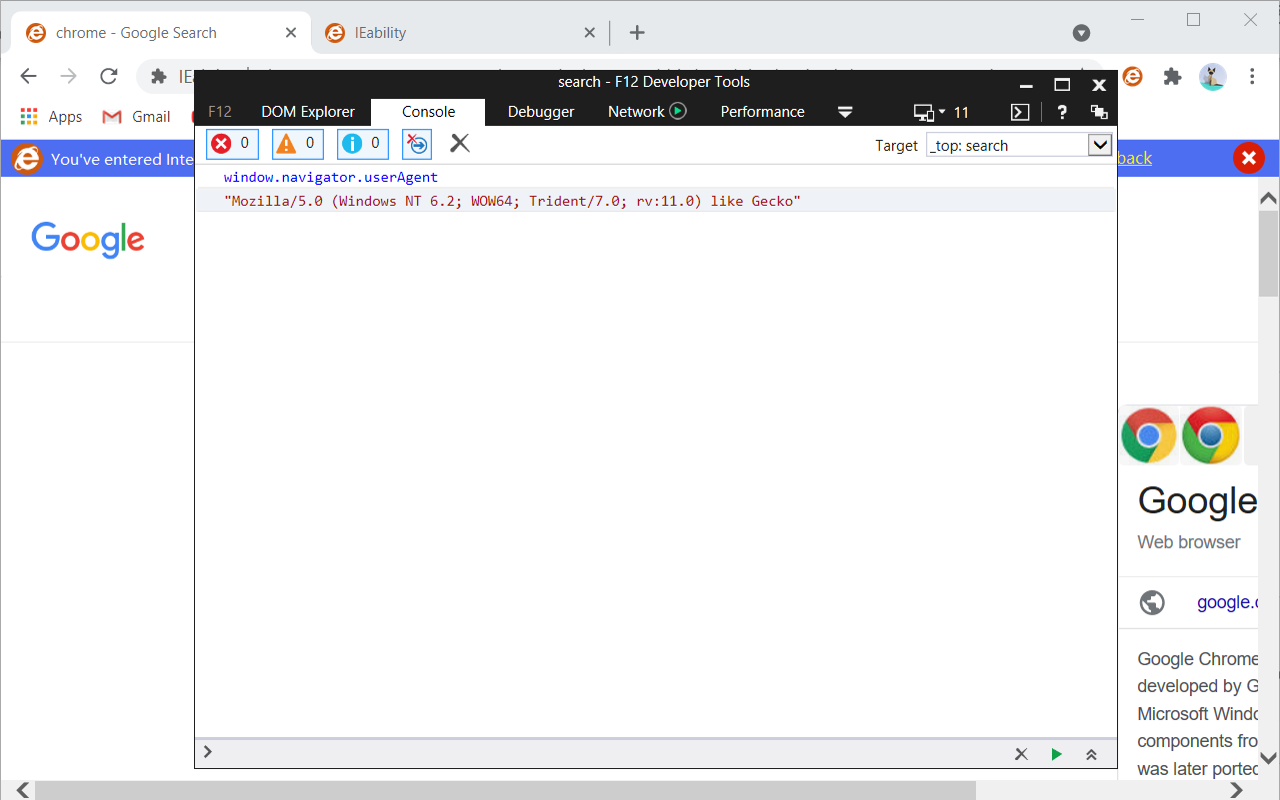This screenshot has height=800, width=1280.
Task: Switch to the Debugger tab
Action: (541, 112)
